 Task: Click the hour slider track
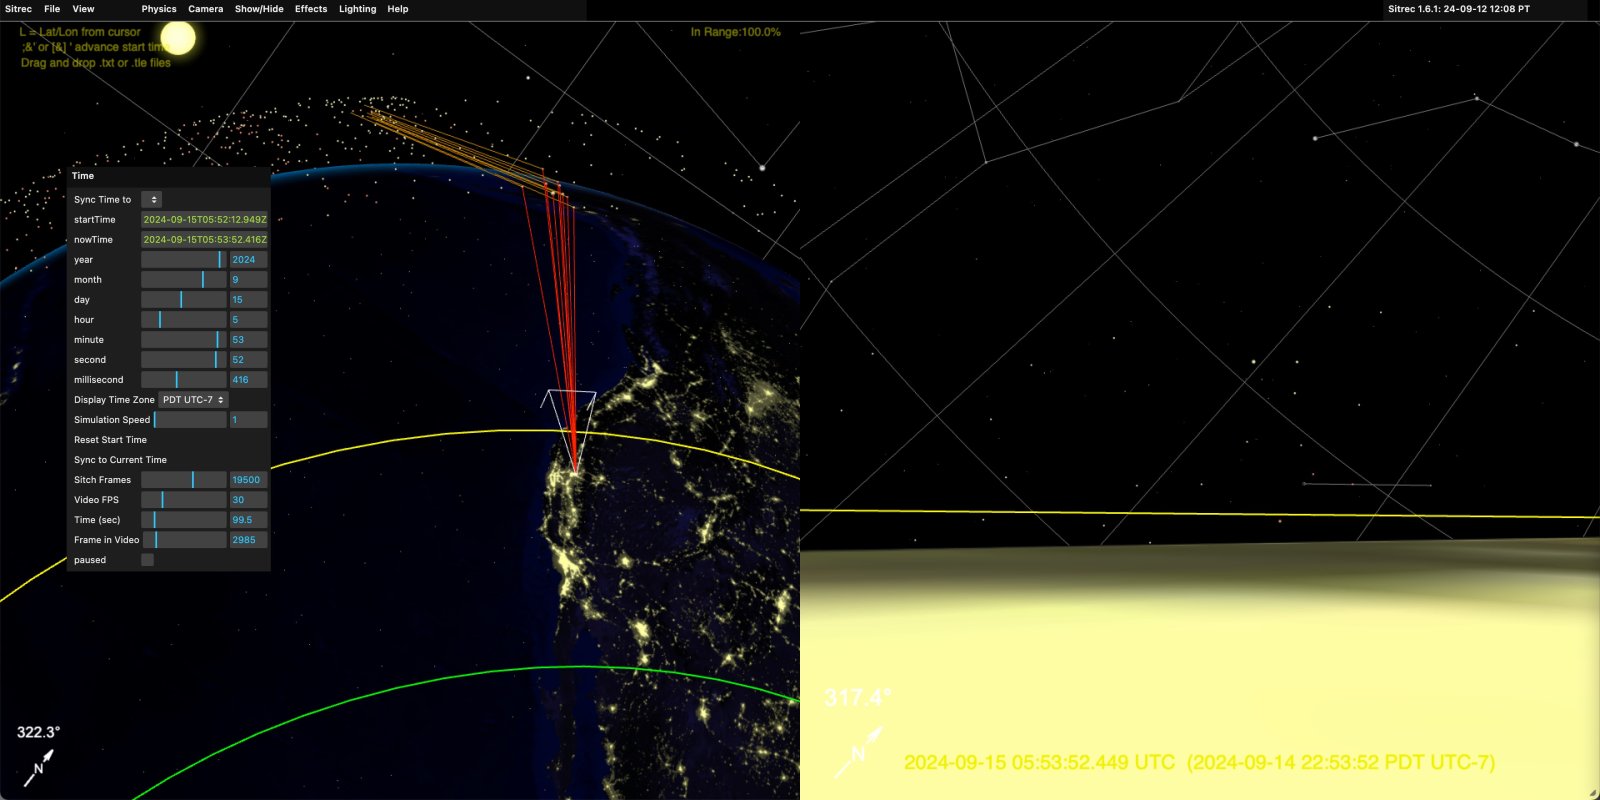(x=184, y=320)
